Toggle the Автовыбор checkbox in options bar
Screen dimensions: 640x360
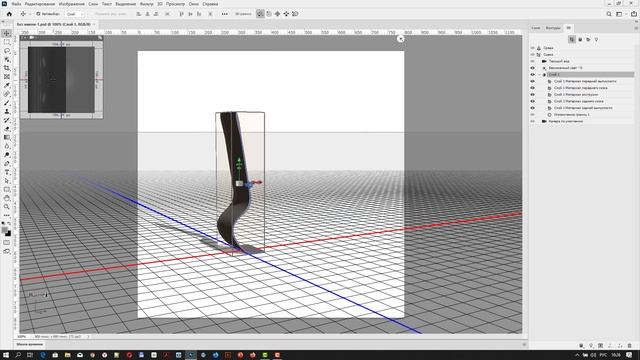[x=38, y=14]
